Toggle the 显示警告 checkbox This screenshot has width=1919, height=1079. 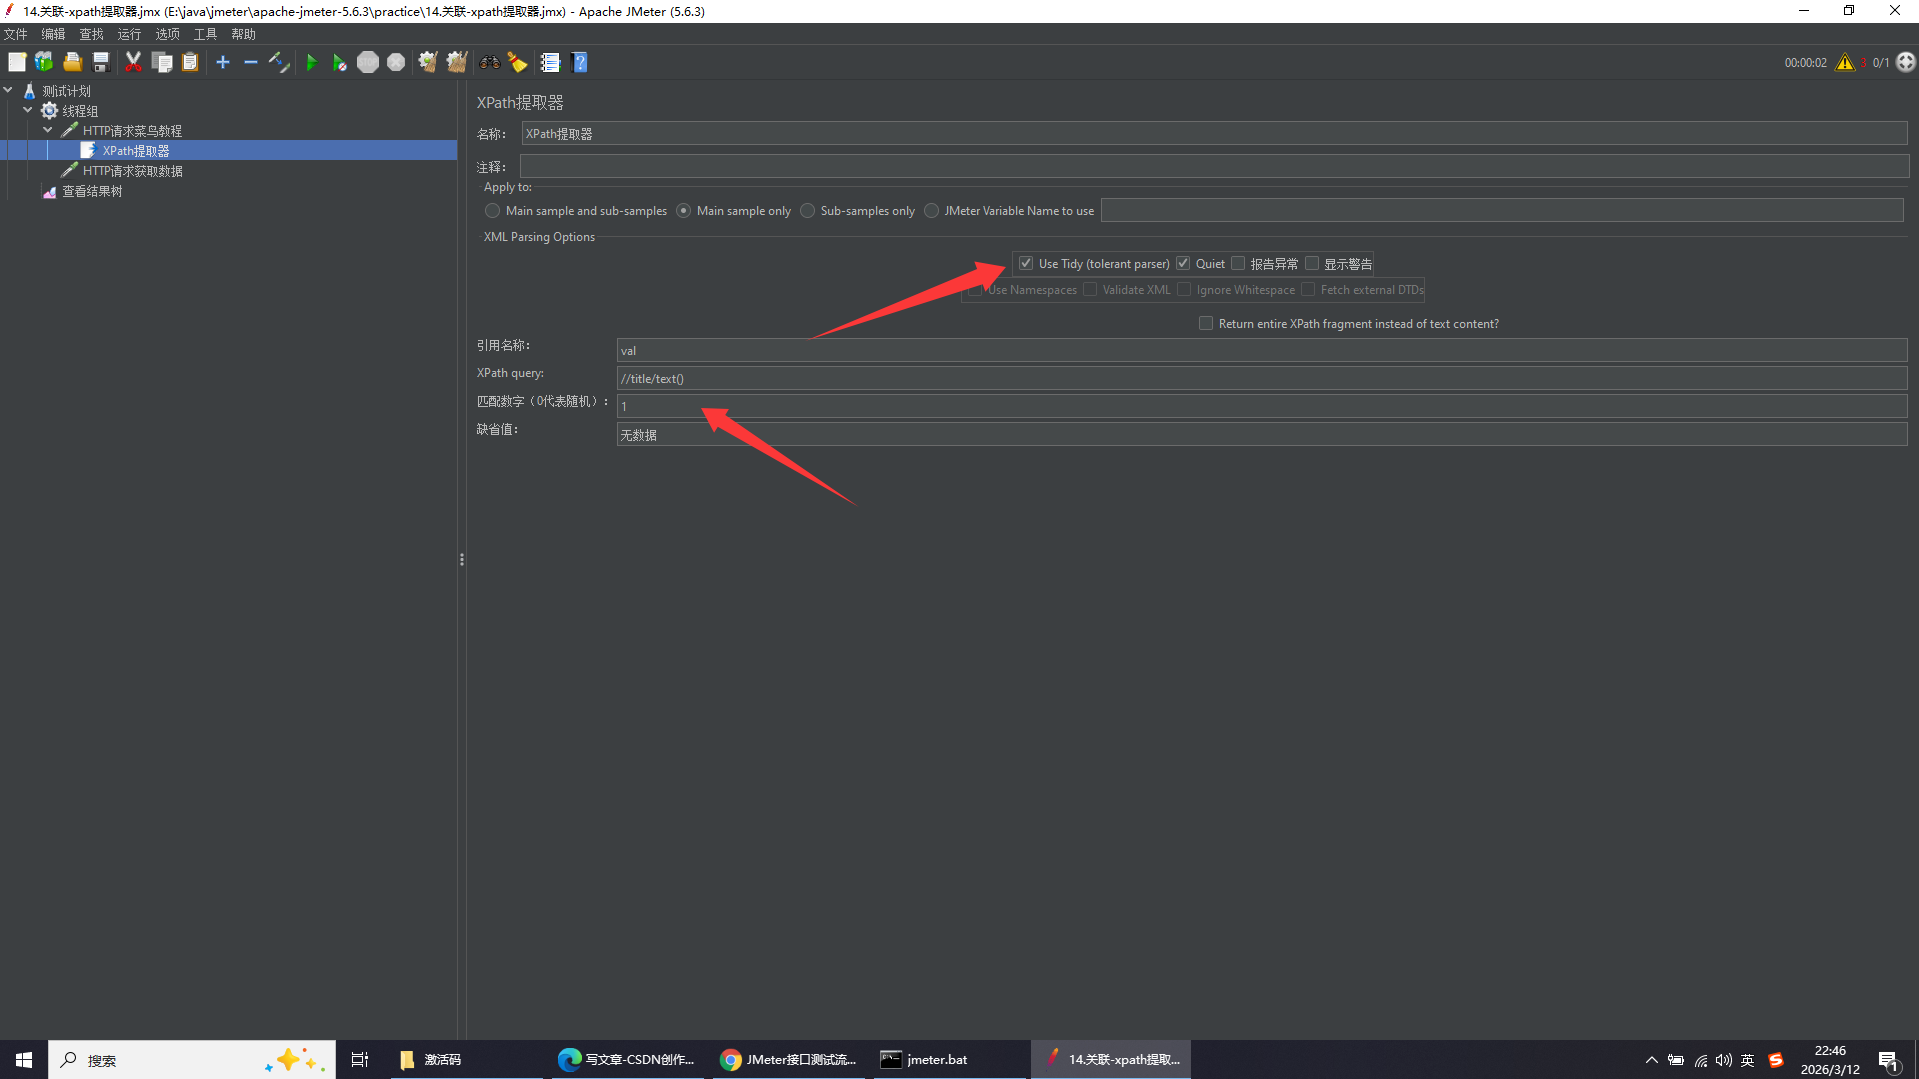tap(1312, 263)
